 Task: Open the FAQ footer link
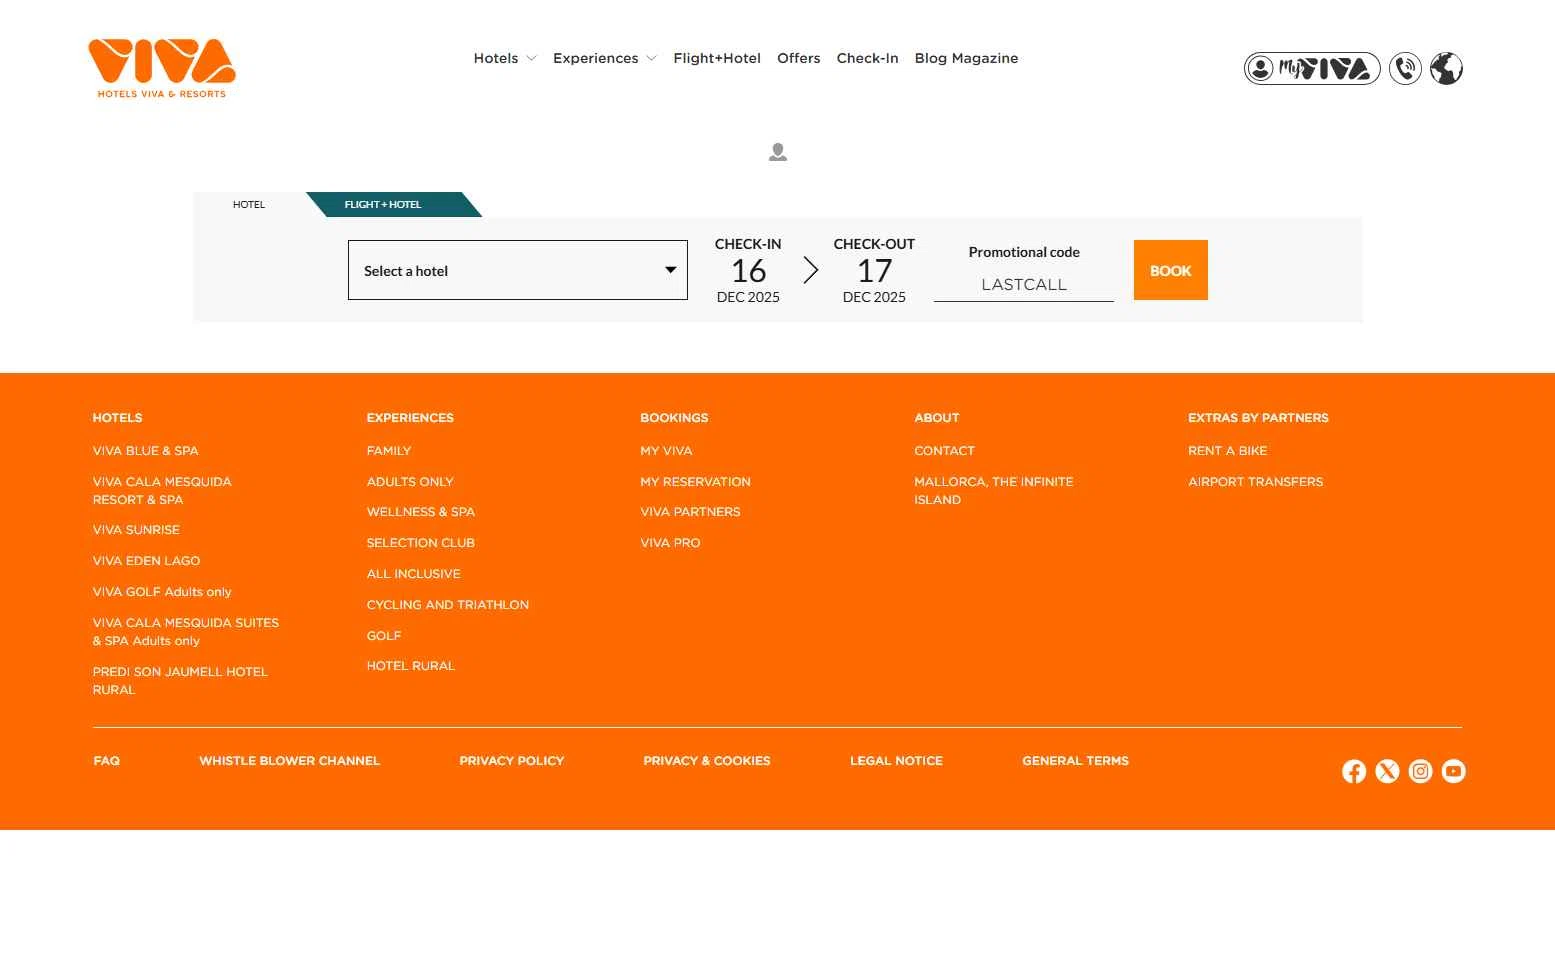tap(107, 761)
